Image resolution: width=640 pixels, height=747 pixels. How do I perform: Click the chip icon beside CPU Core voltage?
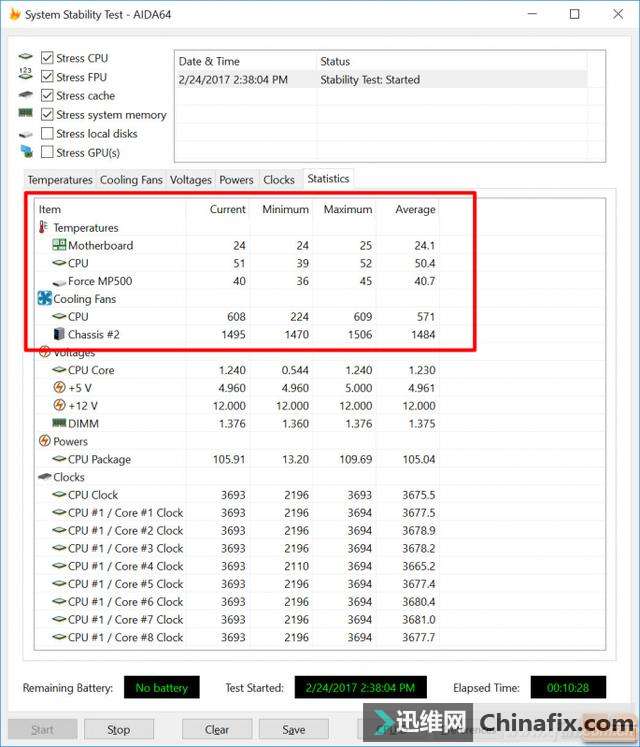[x=59, y=369]
